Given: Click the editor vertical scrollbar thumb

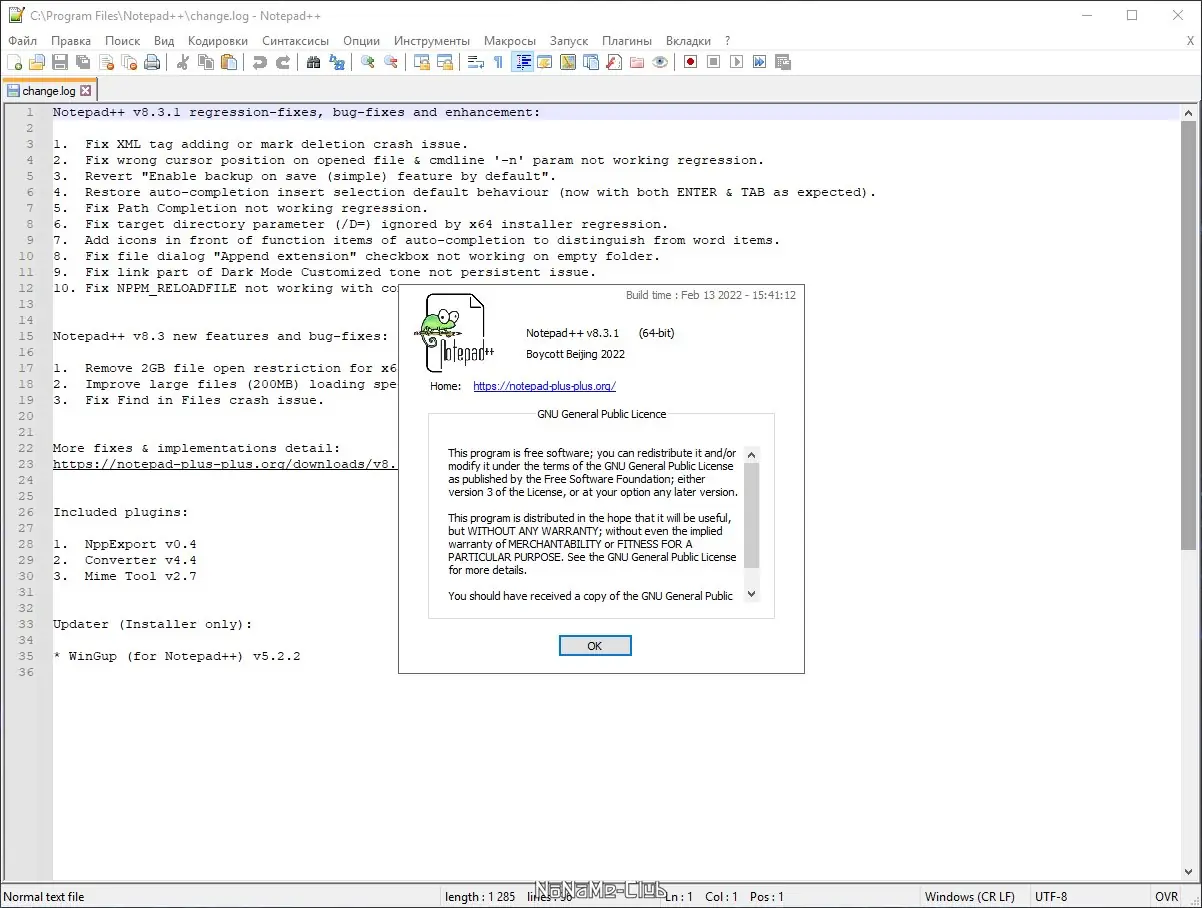Looking at the screenshot, I should point(1188,334).
